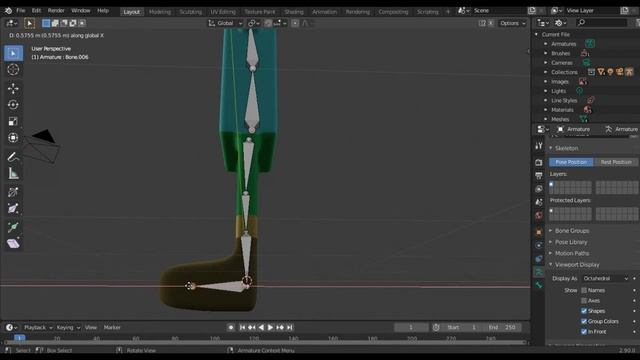Select the Select Box tool
This screenshot has width=640, height=360.
tap(13, 53)
